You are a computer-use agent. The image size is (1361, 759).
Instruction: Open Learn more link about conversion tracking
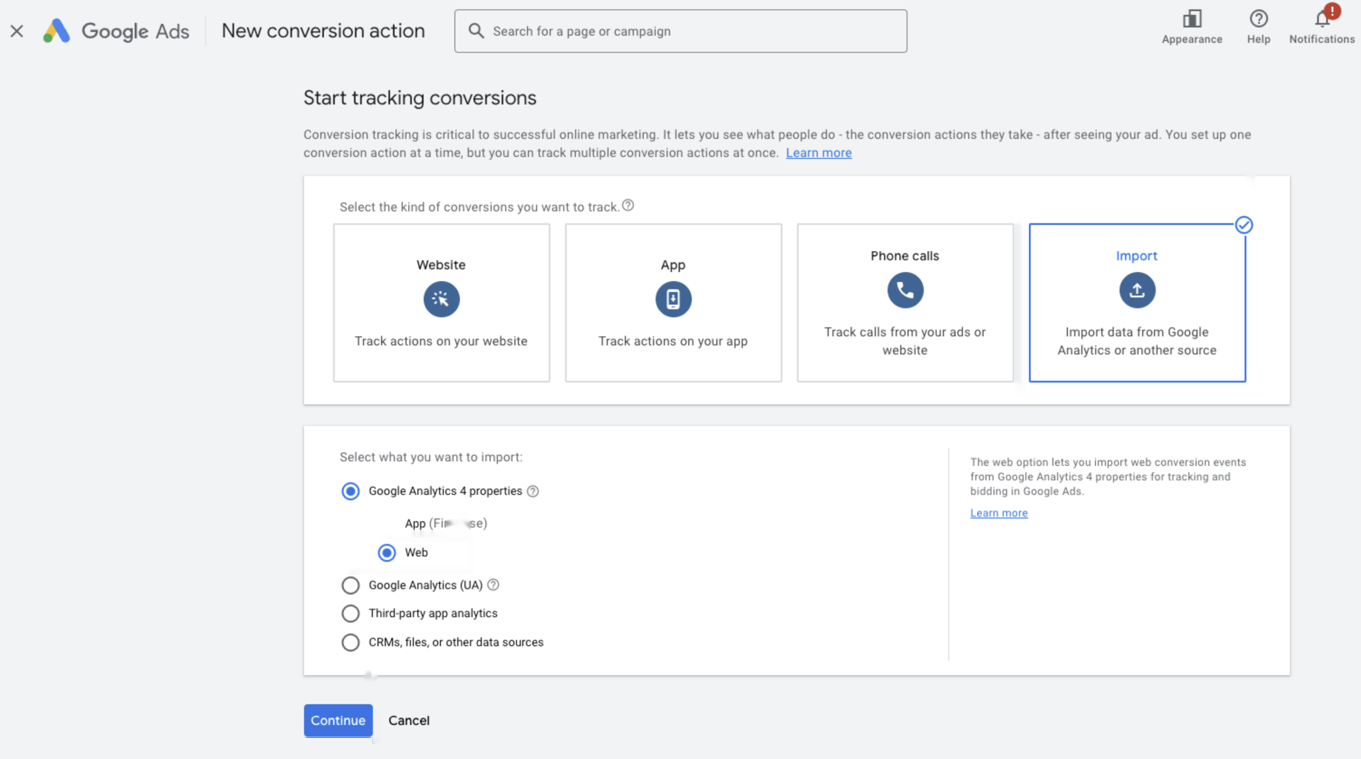click(x=818, y=153)
